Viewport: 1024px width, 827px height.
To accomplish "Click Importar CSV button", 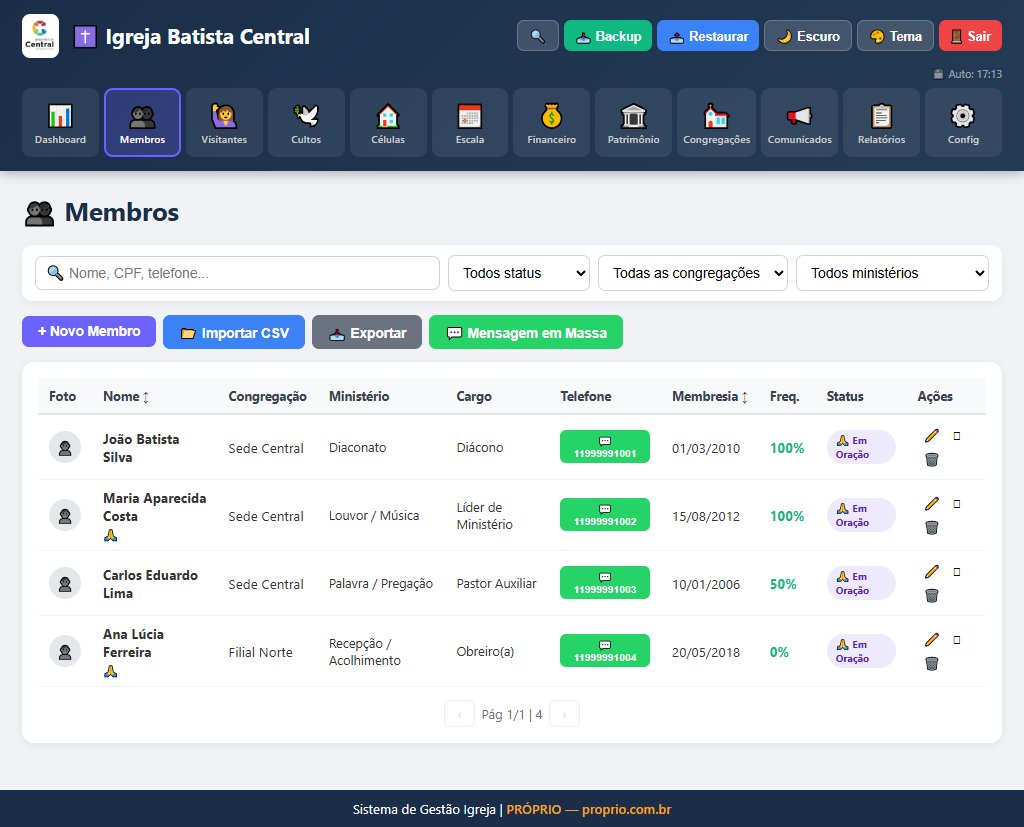I will (234, 332).
